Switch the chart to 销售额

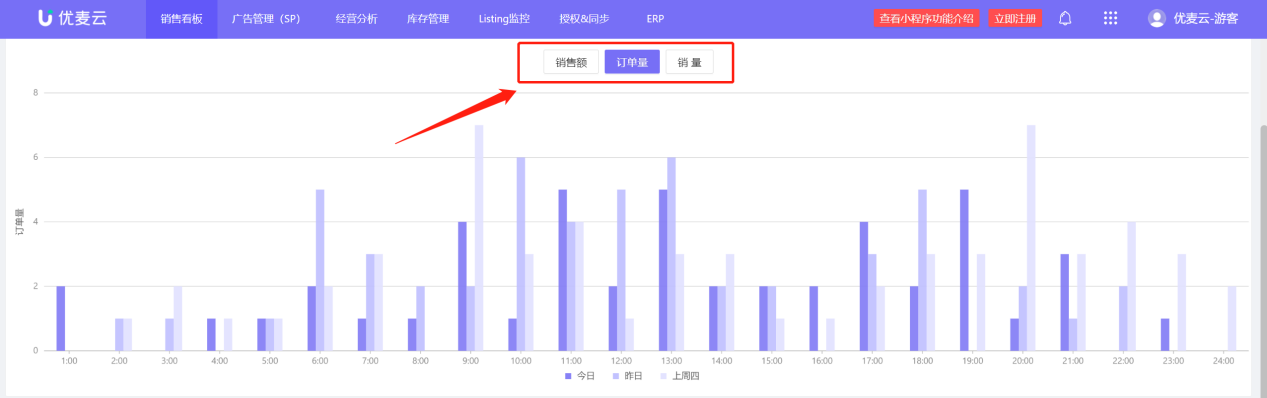tap(571, 62)
